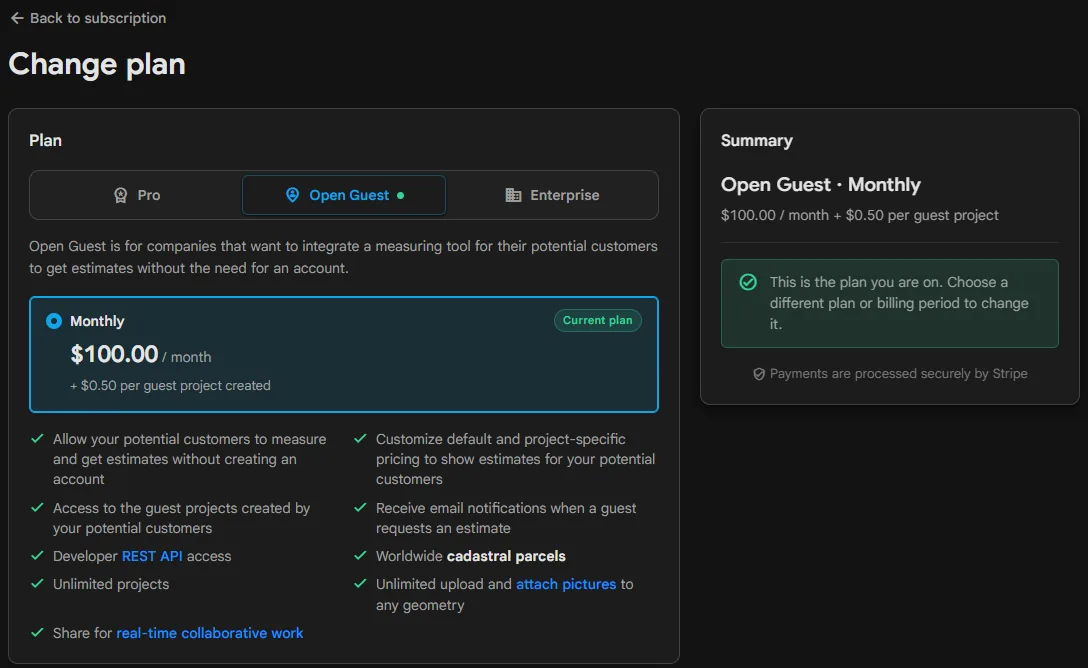This screenshot has width=1088, height=668.
Task: Click the cadastral parcels bold text
Action: 506,556
